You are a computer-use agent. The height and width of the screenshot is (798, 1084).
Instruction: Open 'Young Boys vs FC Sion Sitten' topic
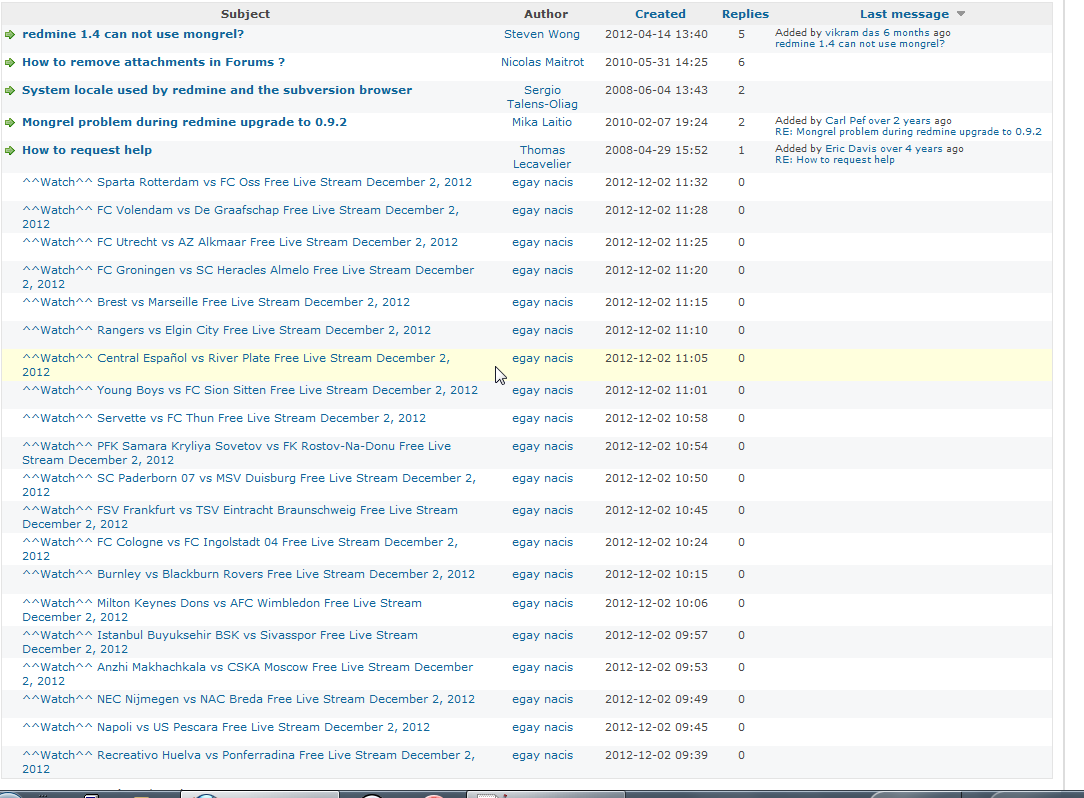click(250, 390)
